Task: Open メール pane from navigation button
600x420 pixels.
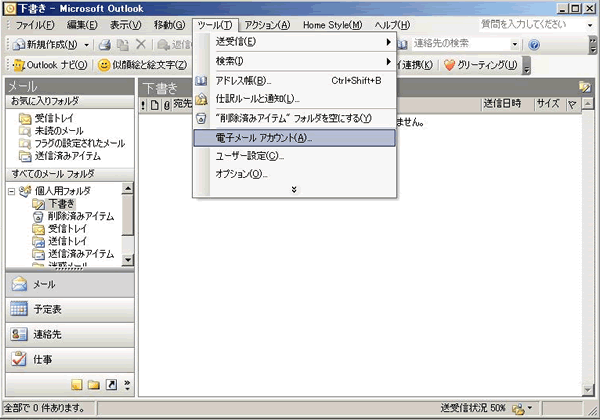Action: coord(70,285)
